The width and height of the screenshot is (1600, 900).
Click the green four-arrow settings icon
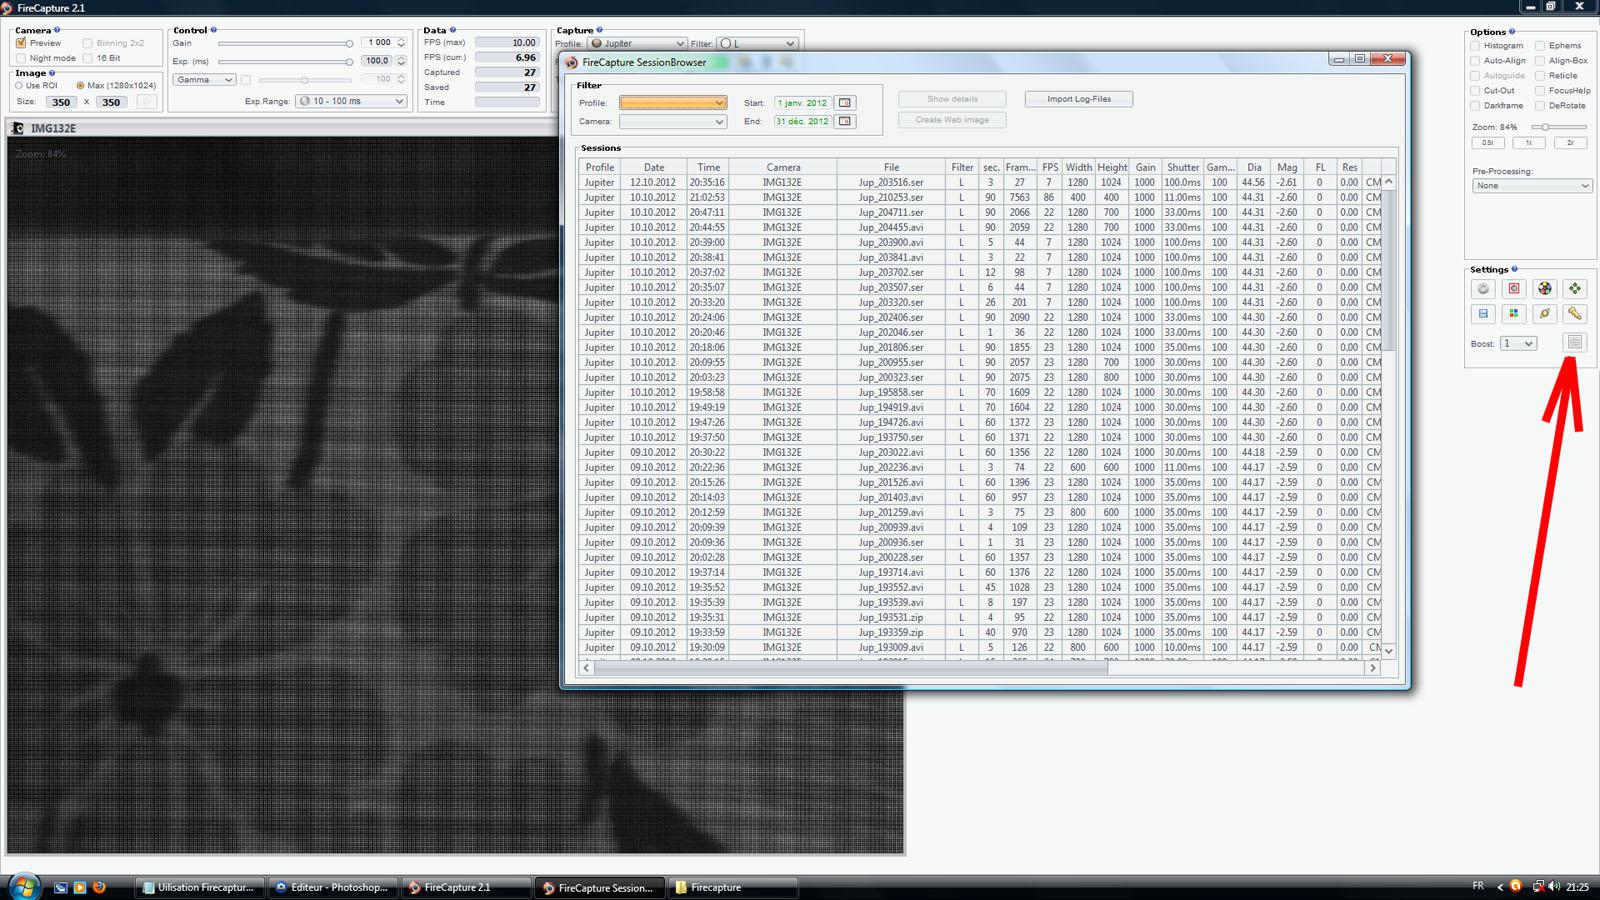click(x=1575, y=289)
